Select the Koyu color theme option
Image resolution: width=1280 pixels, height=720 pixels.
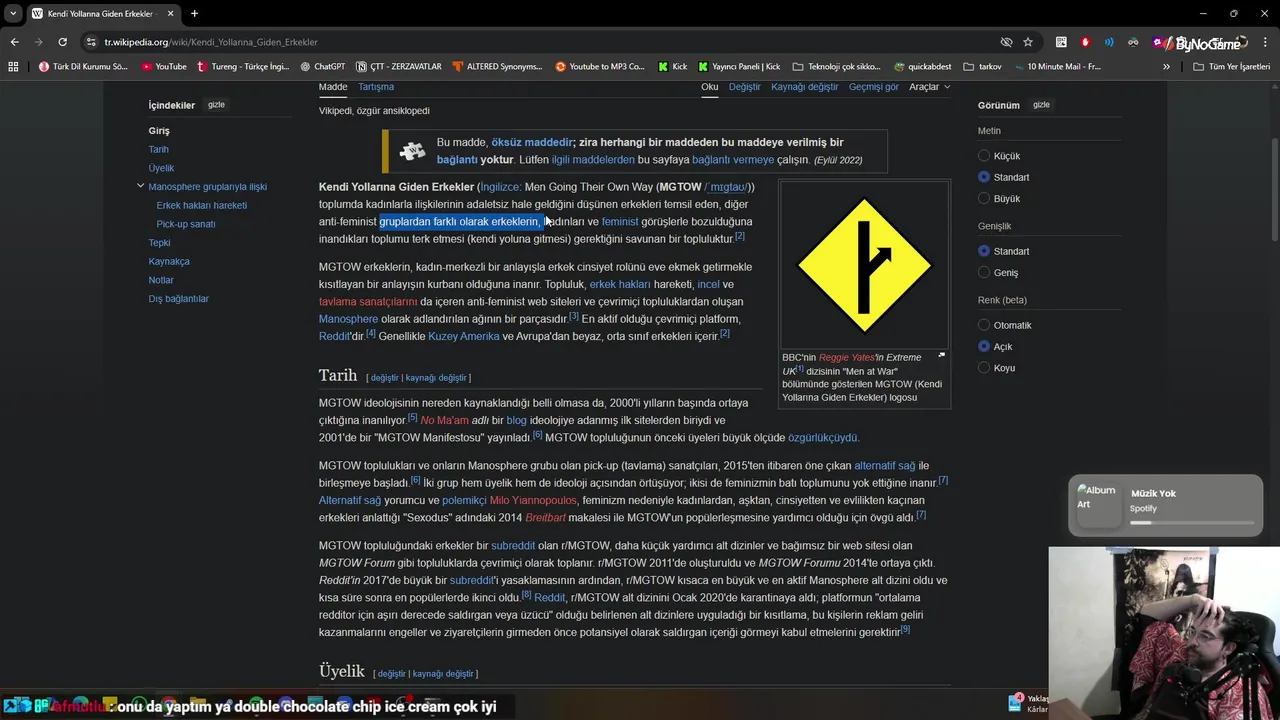coord(984,367)
